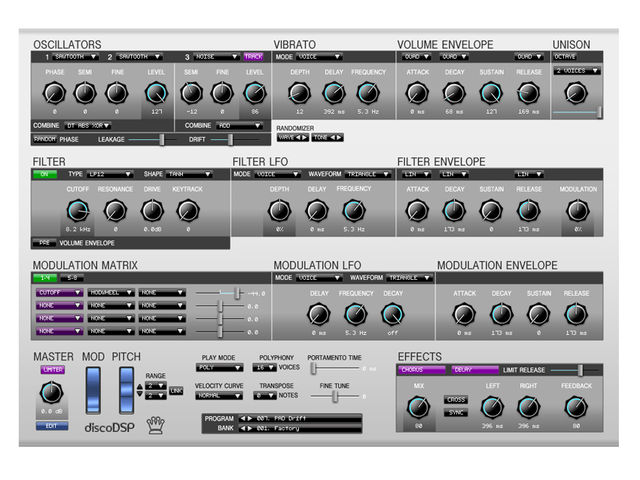Click the Filter Envelope Decay knob
The width and height of the screenshot is (640, 480).
454,211
